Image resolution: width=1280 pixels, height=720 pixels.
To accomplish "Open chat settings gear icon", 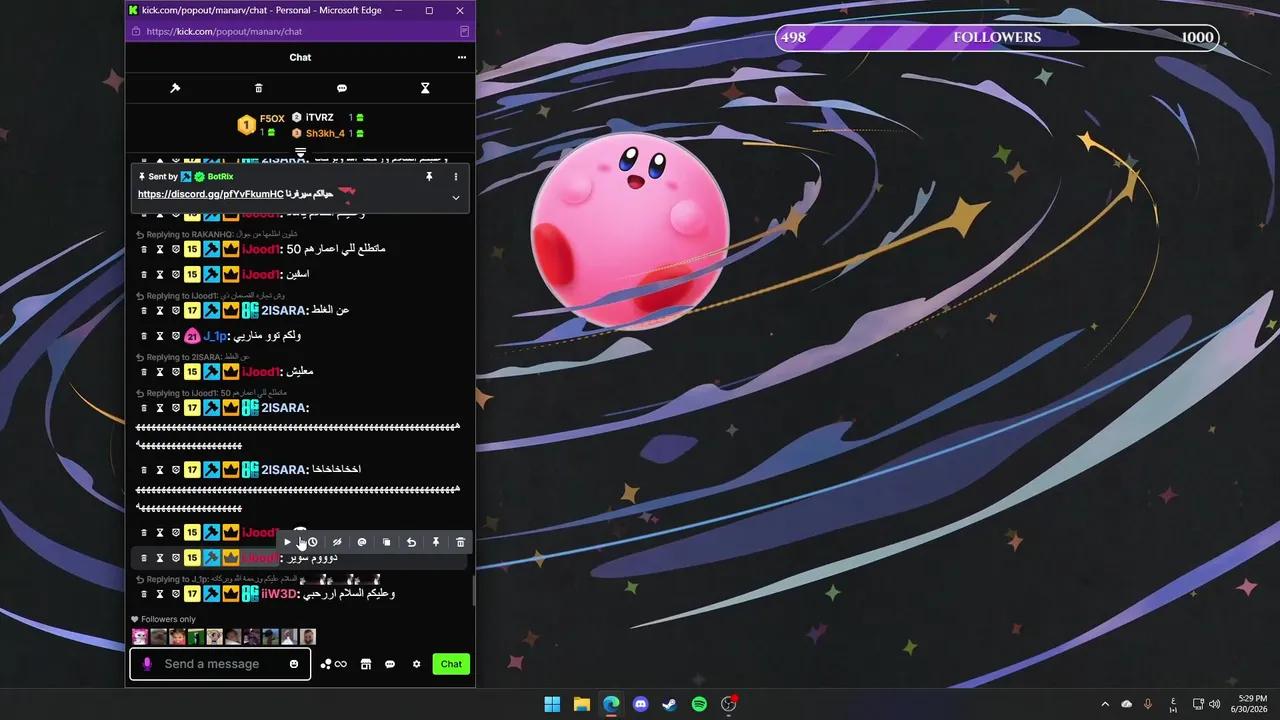I will point(417,664).
